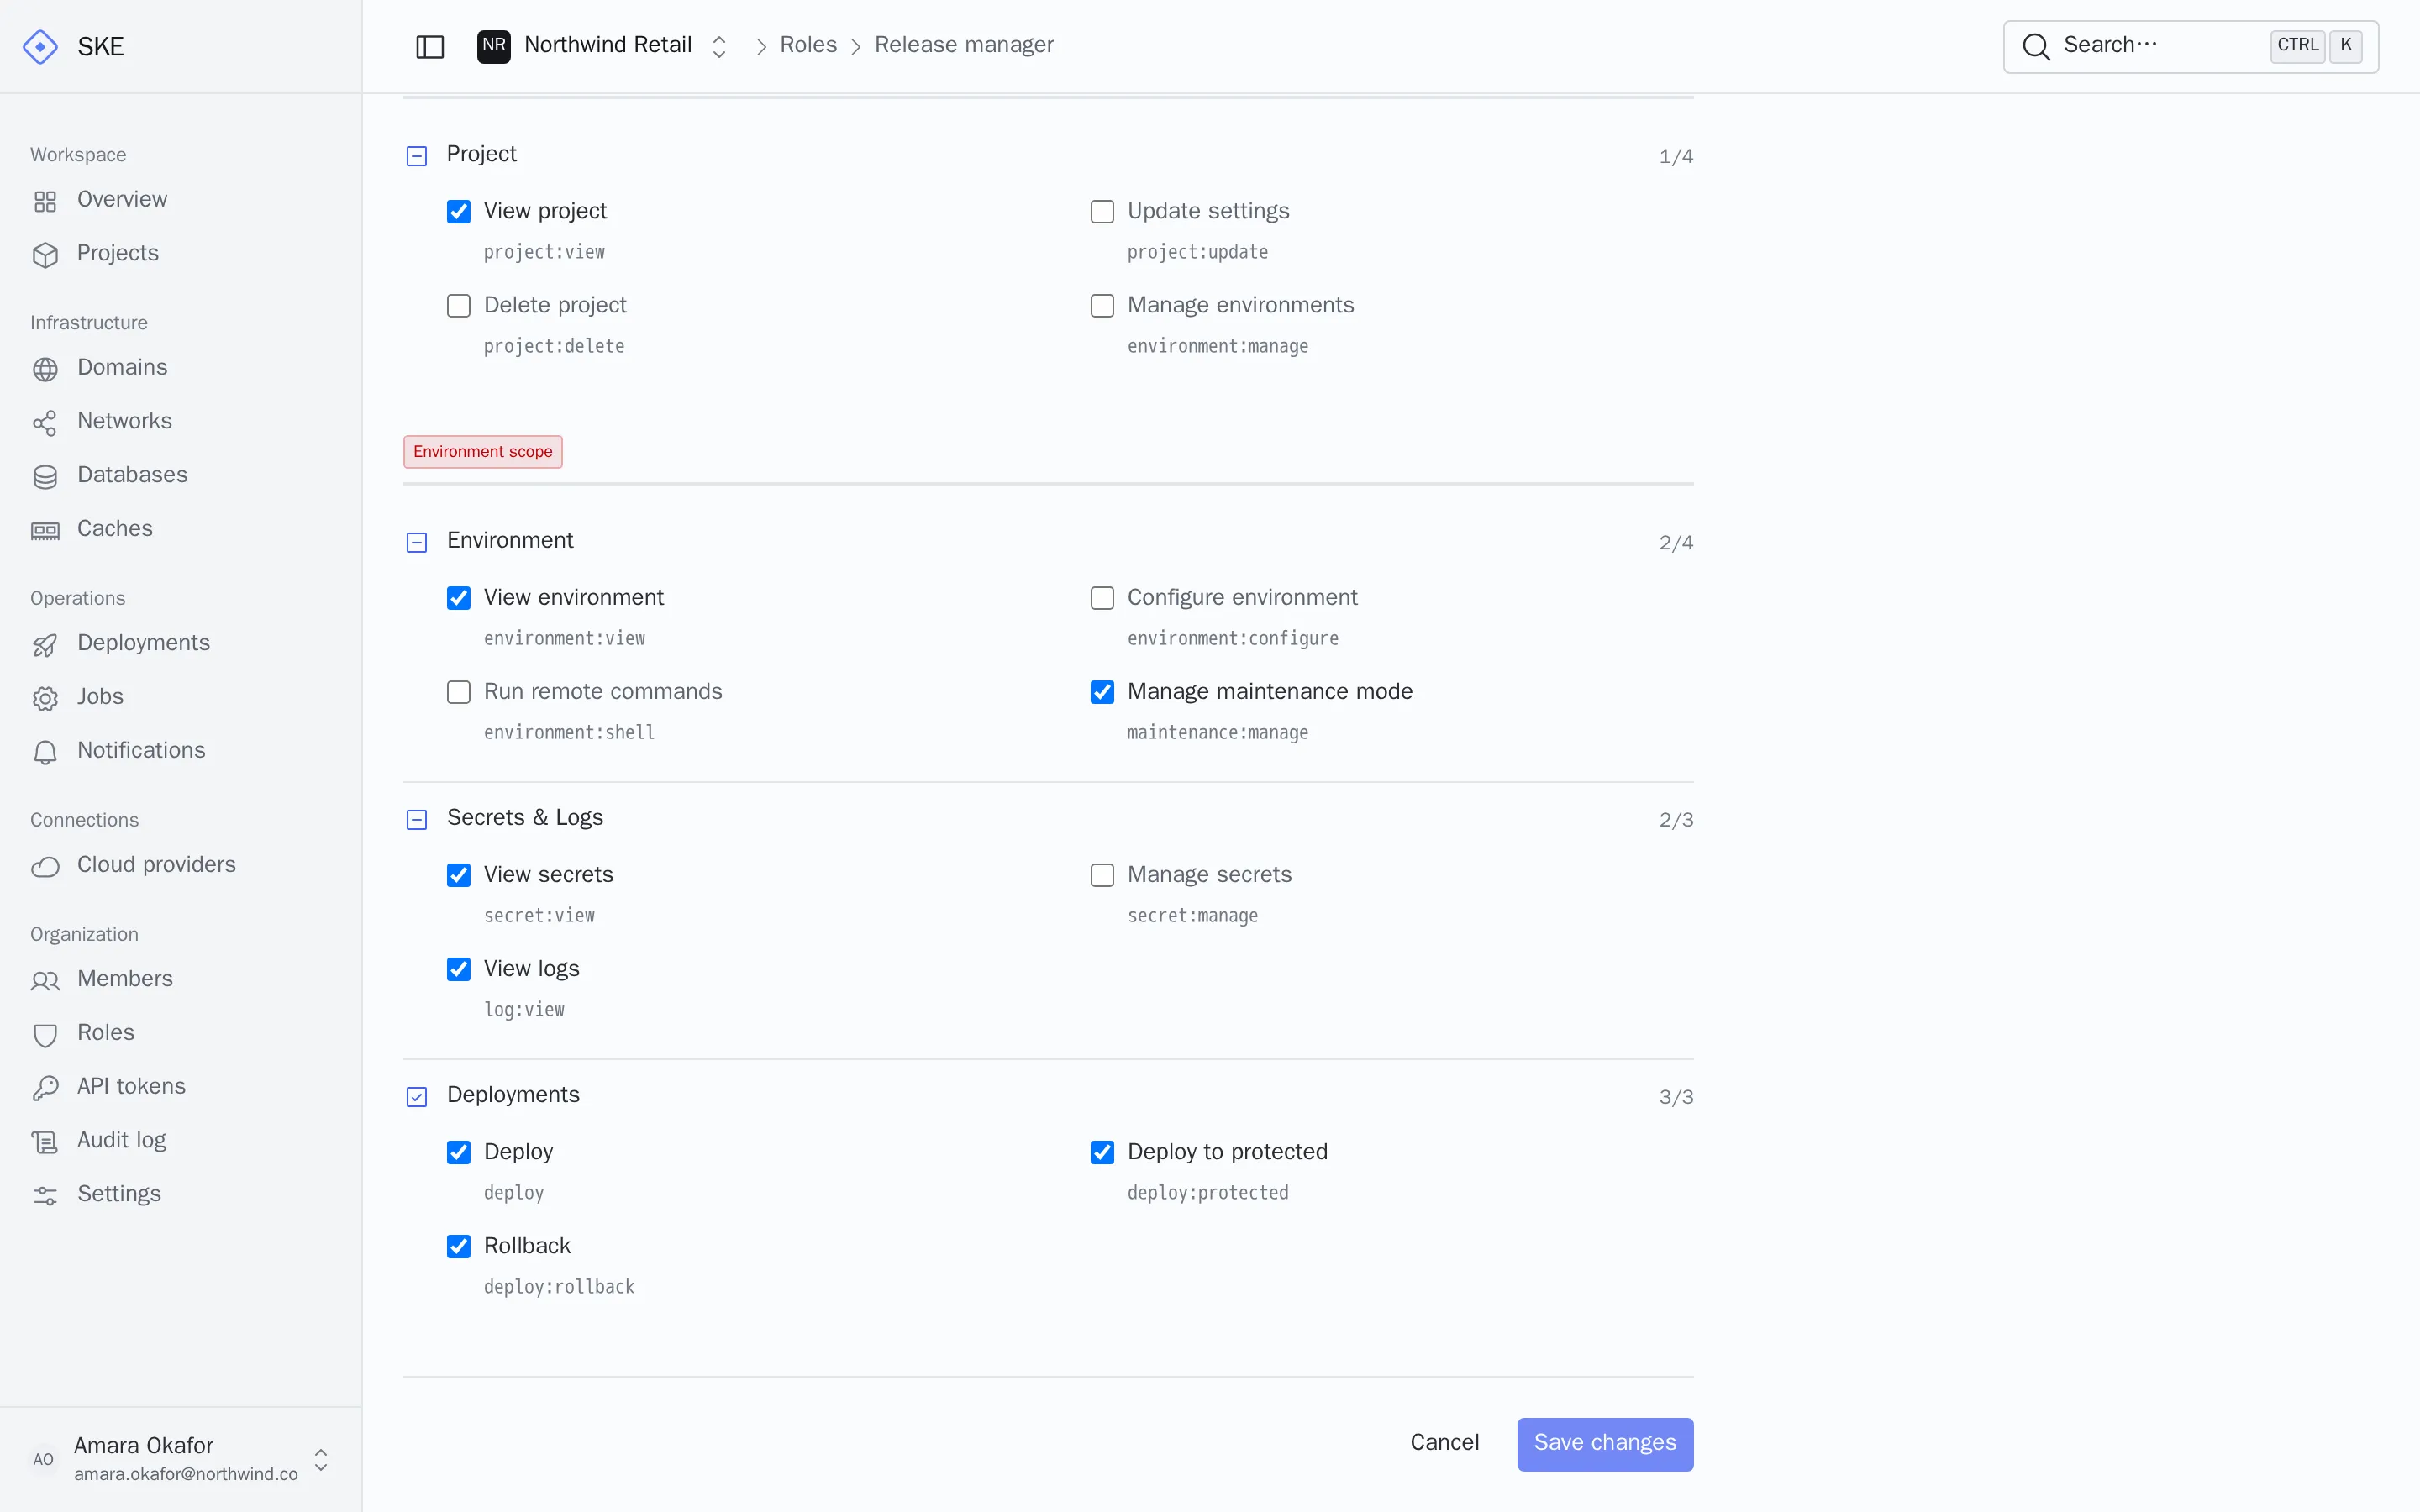This screenshot has width=2420, height=1512.
Task: Click the Caches memory icon
Action: pyautogui.click(x=45, y=530)
